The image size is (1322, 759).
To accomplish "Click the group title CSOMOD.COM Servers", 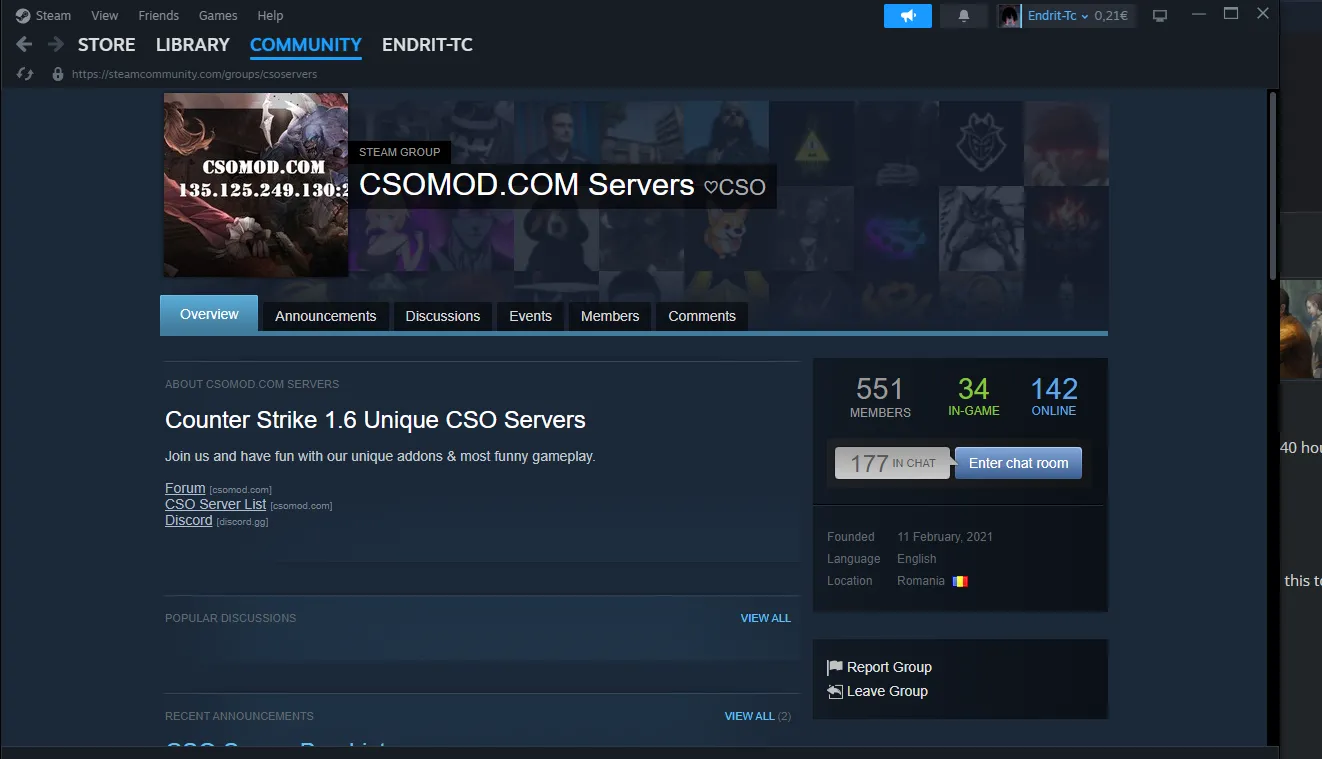I will pos(526,185).
